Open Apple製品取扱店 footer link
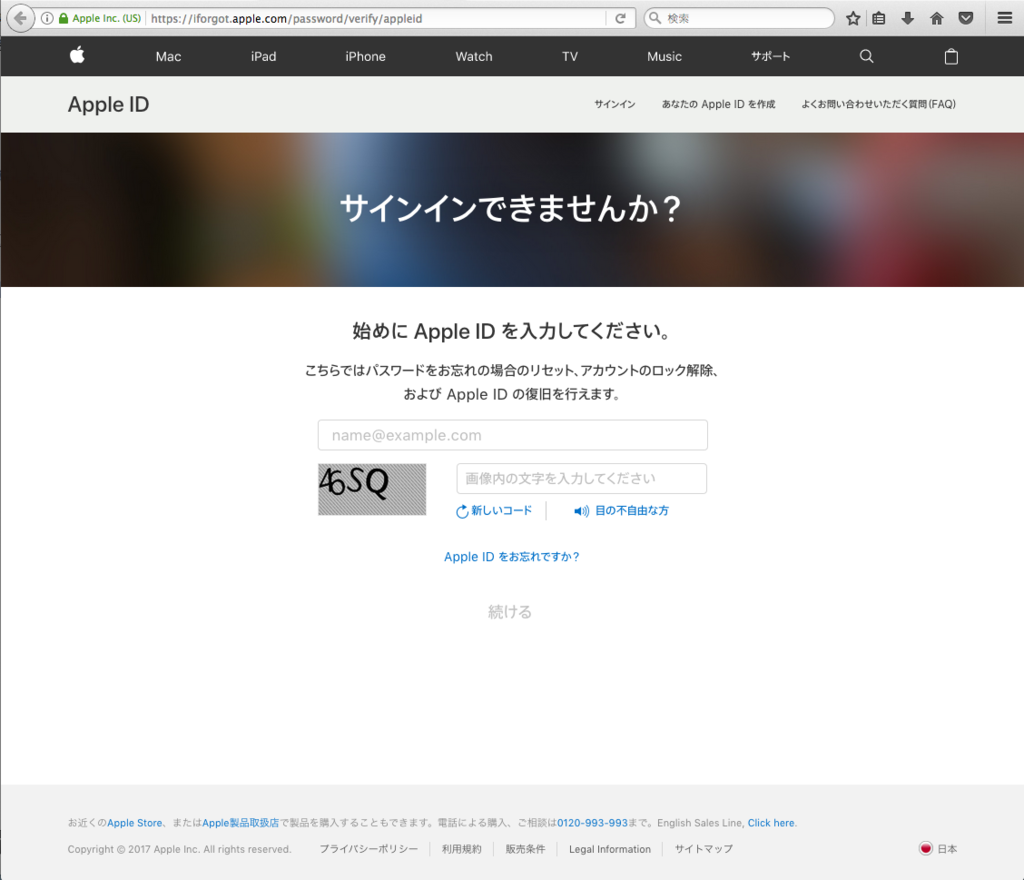The image size is (1024, 880). pyautogui.click(x=240, y=823)
